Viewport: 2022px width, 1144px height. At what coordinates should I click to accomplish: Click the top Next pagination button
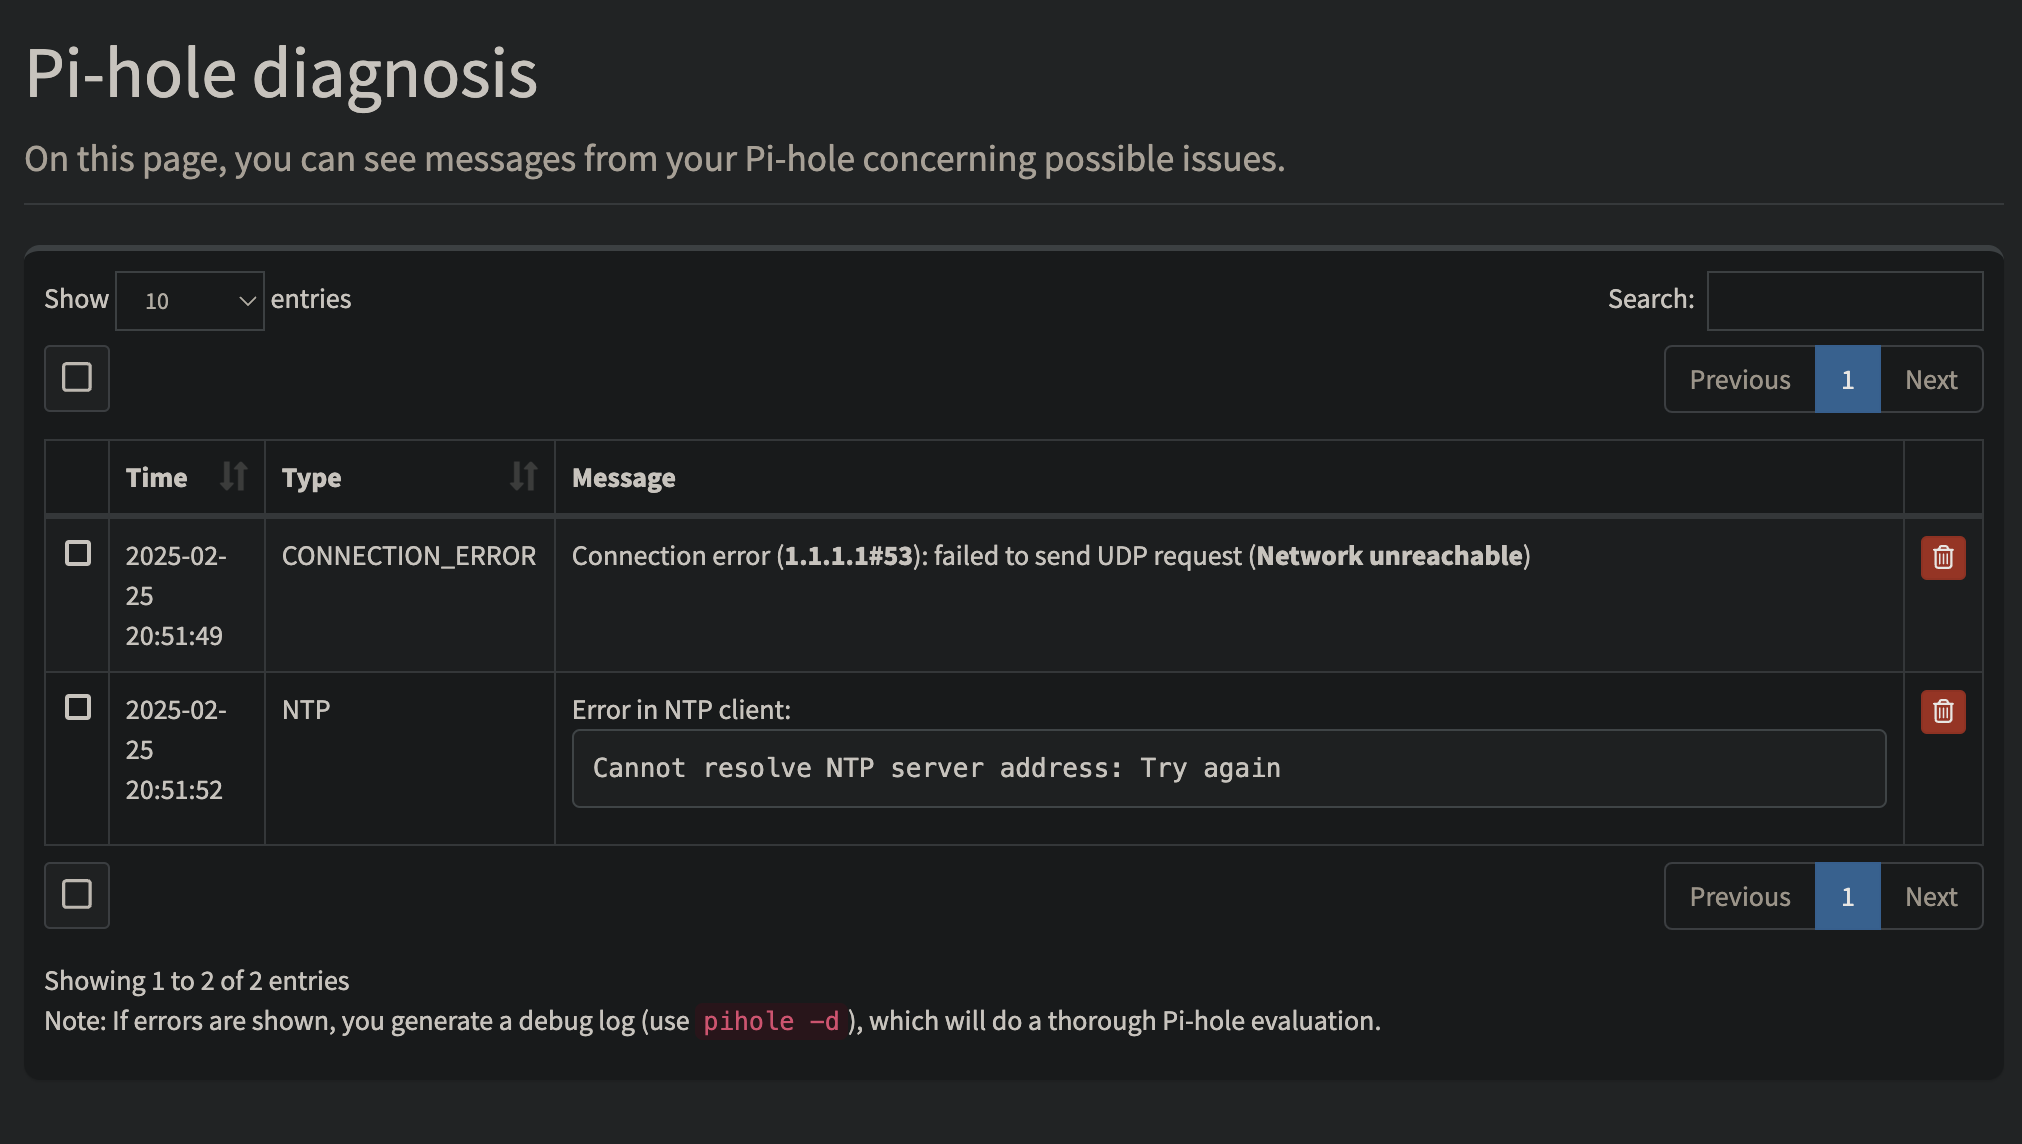tap(1930, 379)
